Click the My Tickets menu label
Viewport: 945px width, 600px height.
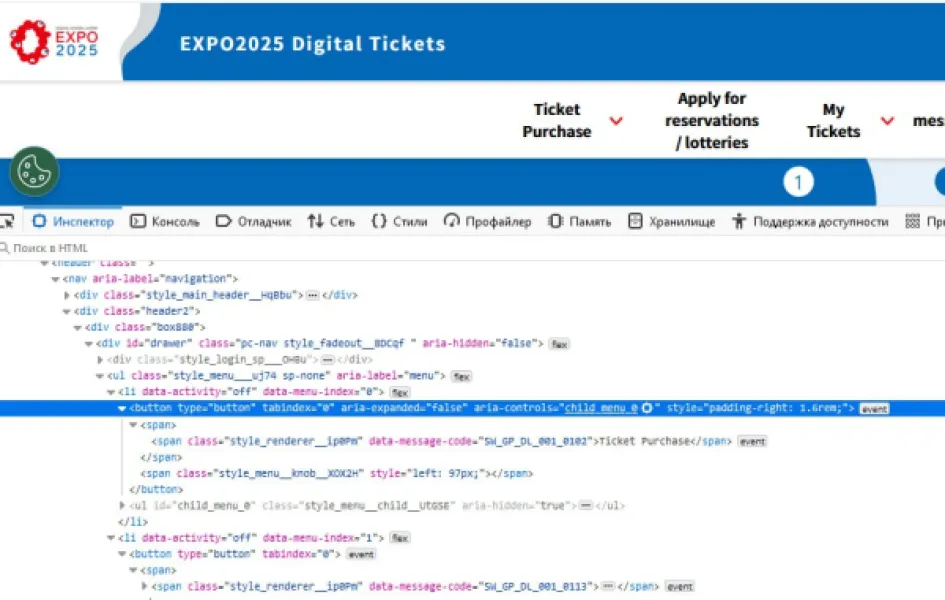834,120
